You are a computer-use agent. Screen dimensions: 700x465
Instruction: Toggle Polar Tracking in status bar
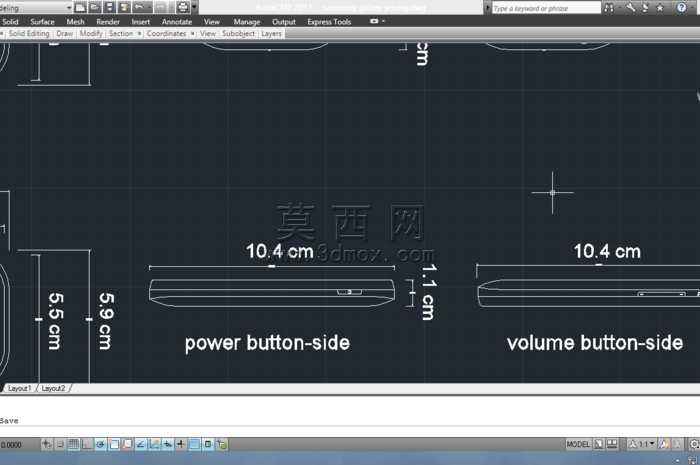point(100,444)
